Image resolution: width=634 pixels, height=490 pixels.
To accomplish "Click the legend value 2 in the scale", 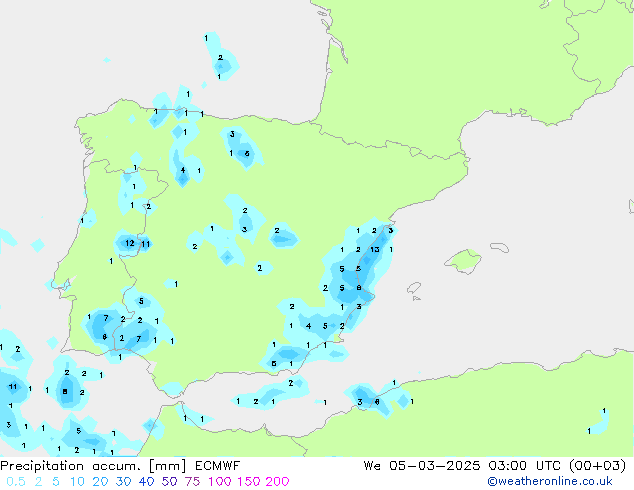I will pyautogui.click(x=38, y=482).
